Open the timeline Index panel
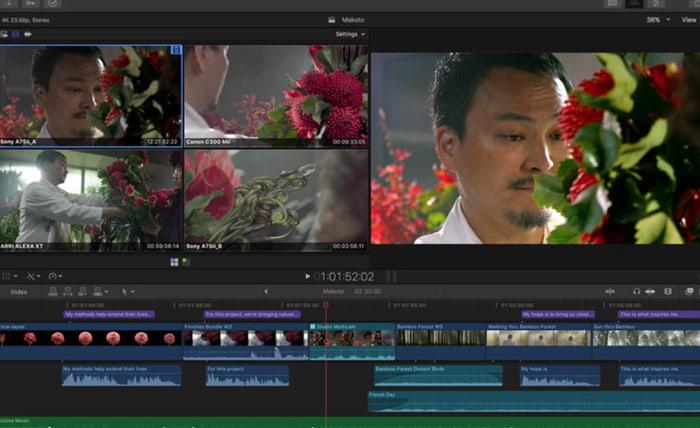700x428 pixels. point(19,291)
